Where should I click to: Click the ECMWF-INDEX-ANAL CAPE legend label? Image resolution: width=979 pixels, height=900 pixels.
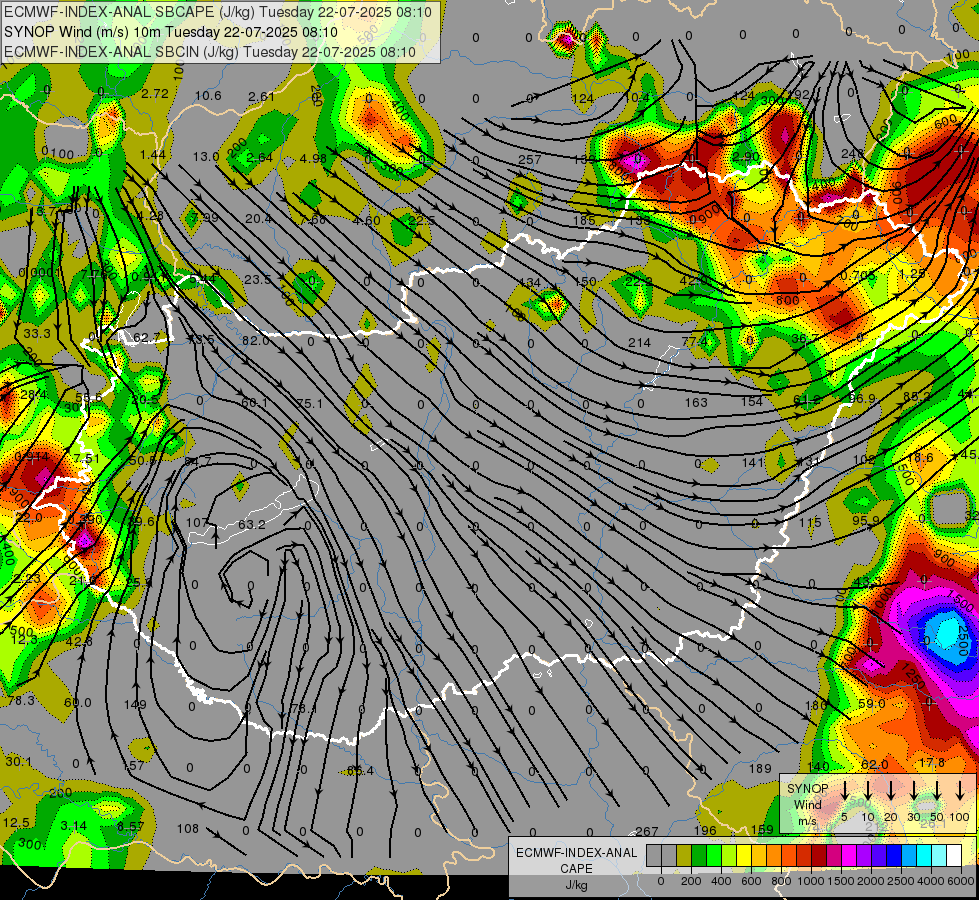pos(576,860)
